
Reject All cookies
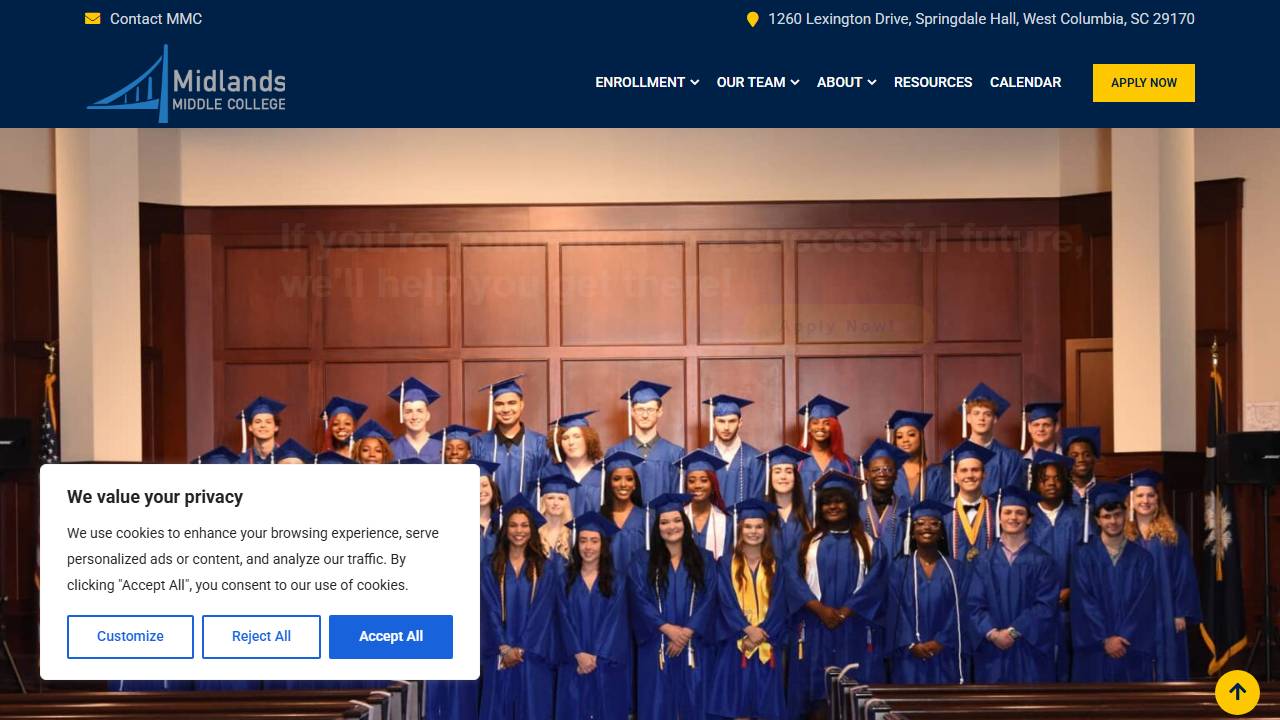tap(261, 636)
